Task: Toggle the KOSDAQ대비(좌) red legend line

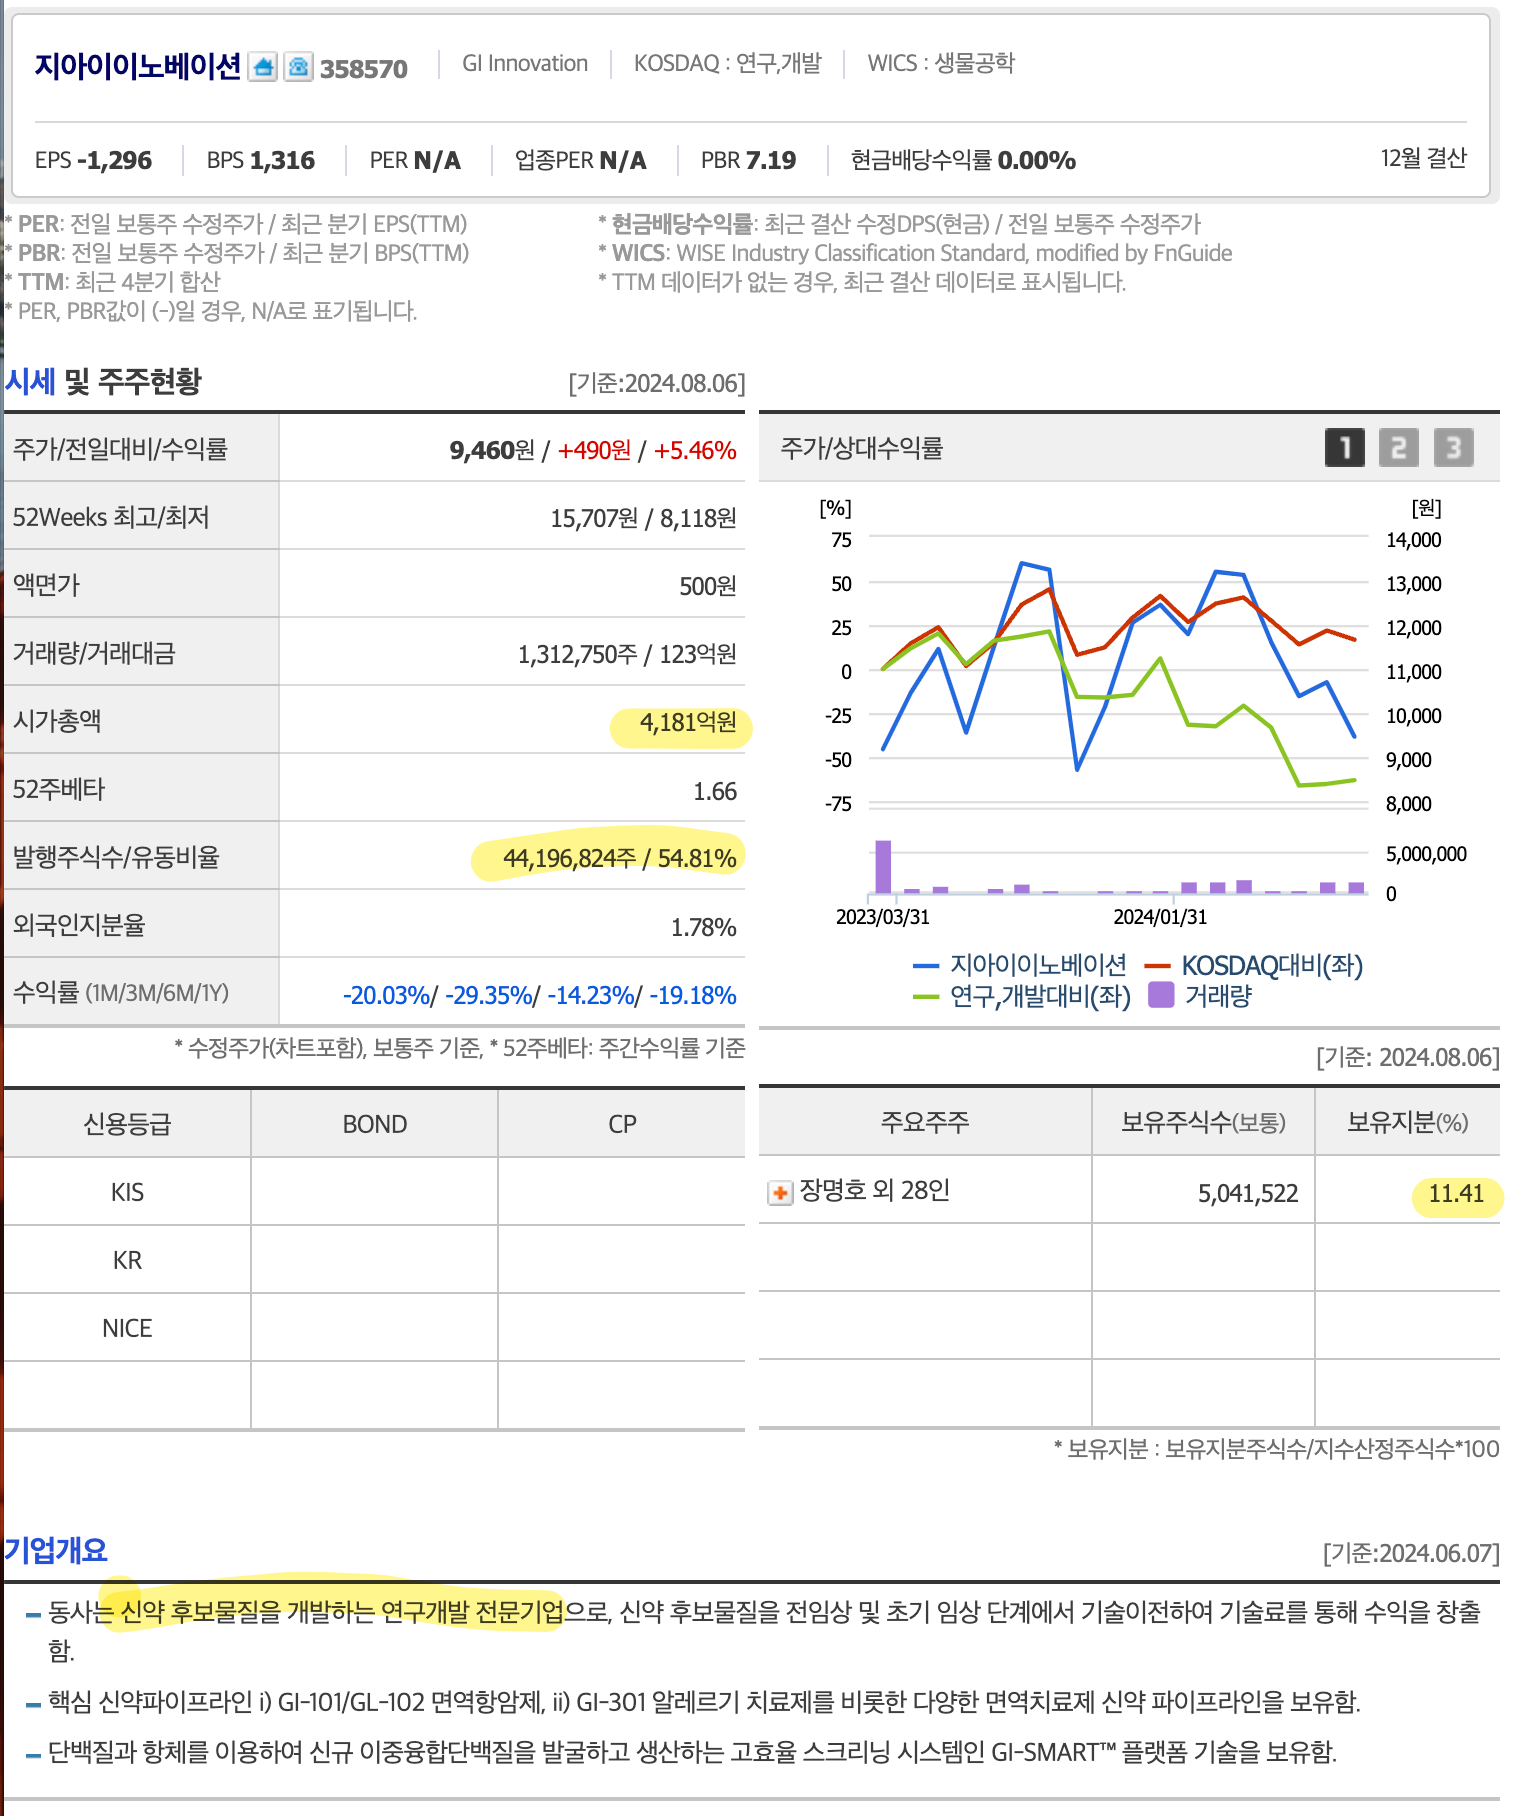Action: [x=1254, y=965]
